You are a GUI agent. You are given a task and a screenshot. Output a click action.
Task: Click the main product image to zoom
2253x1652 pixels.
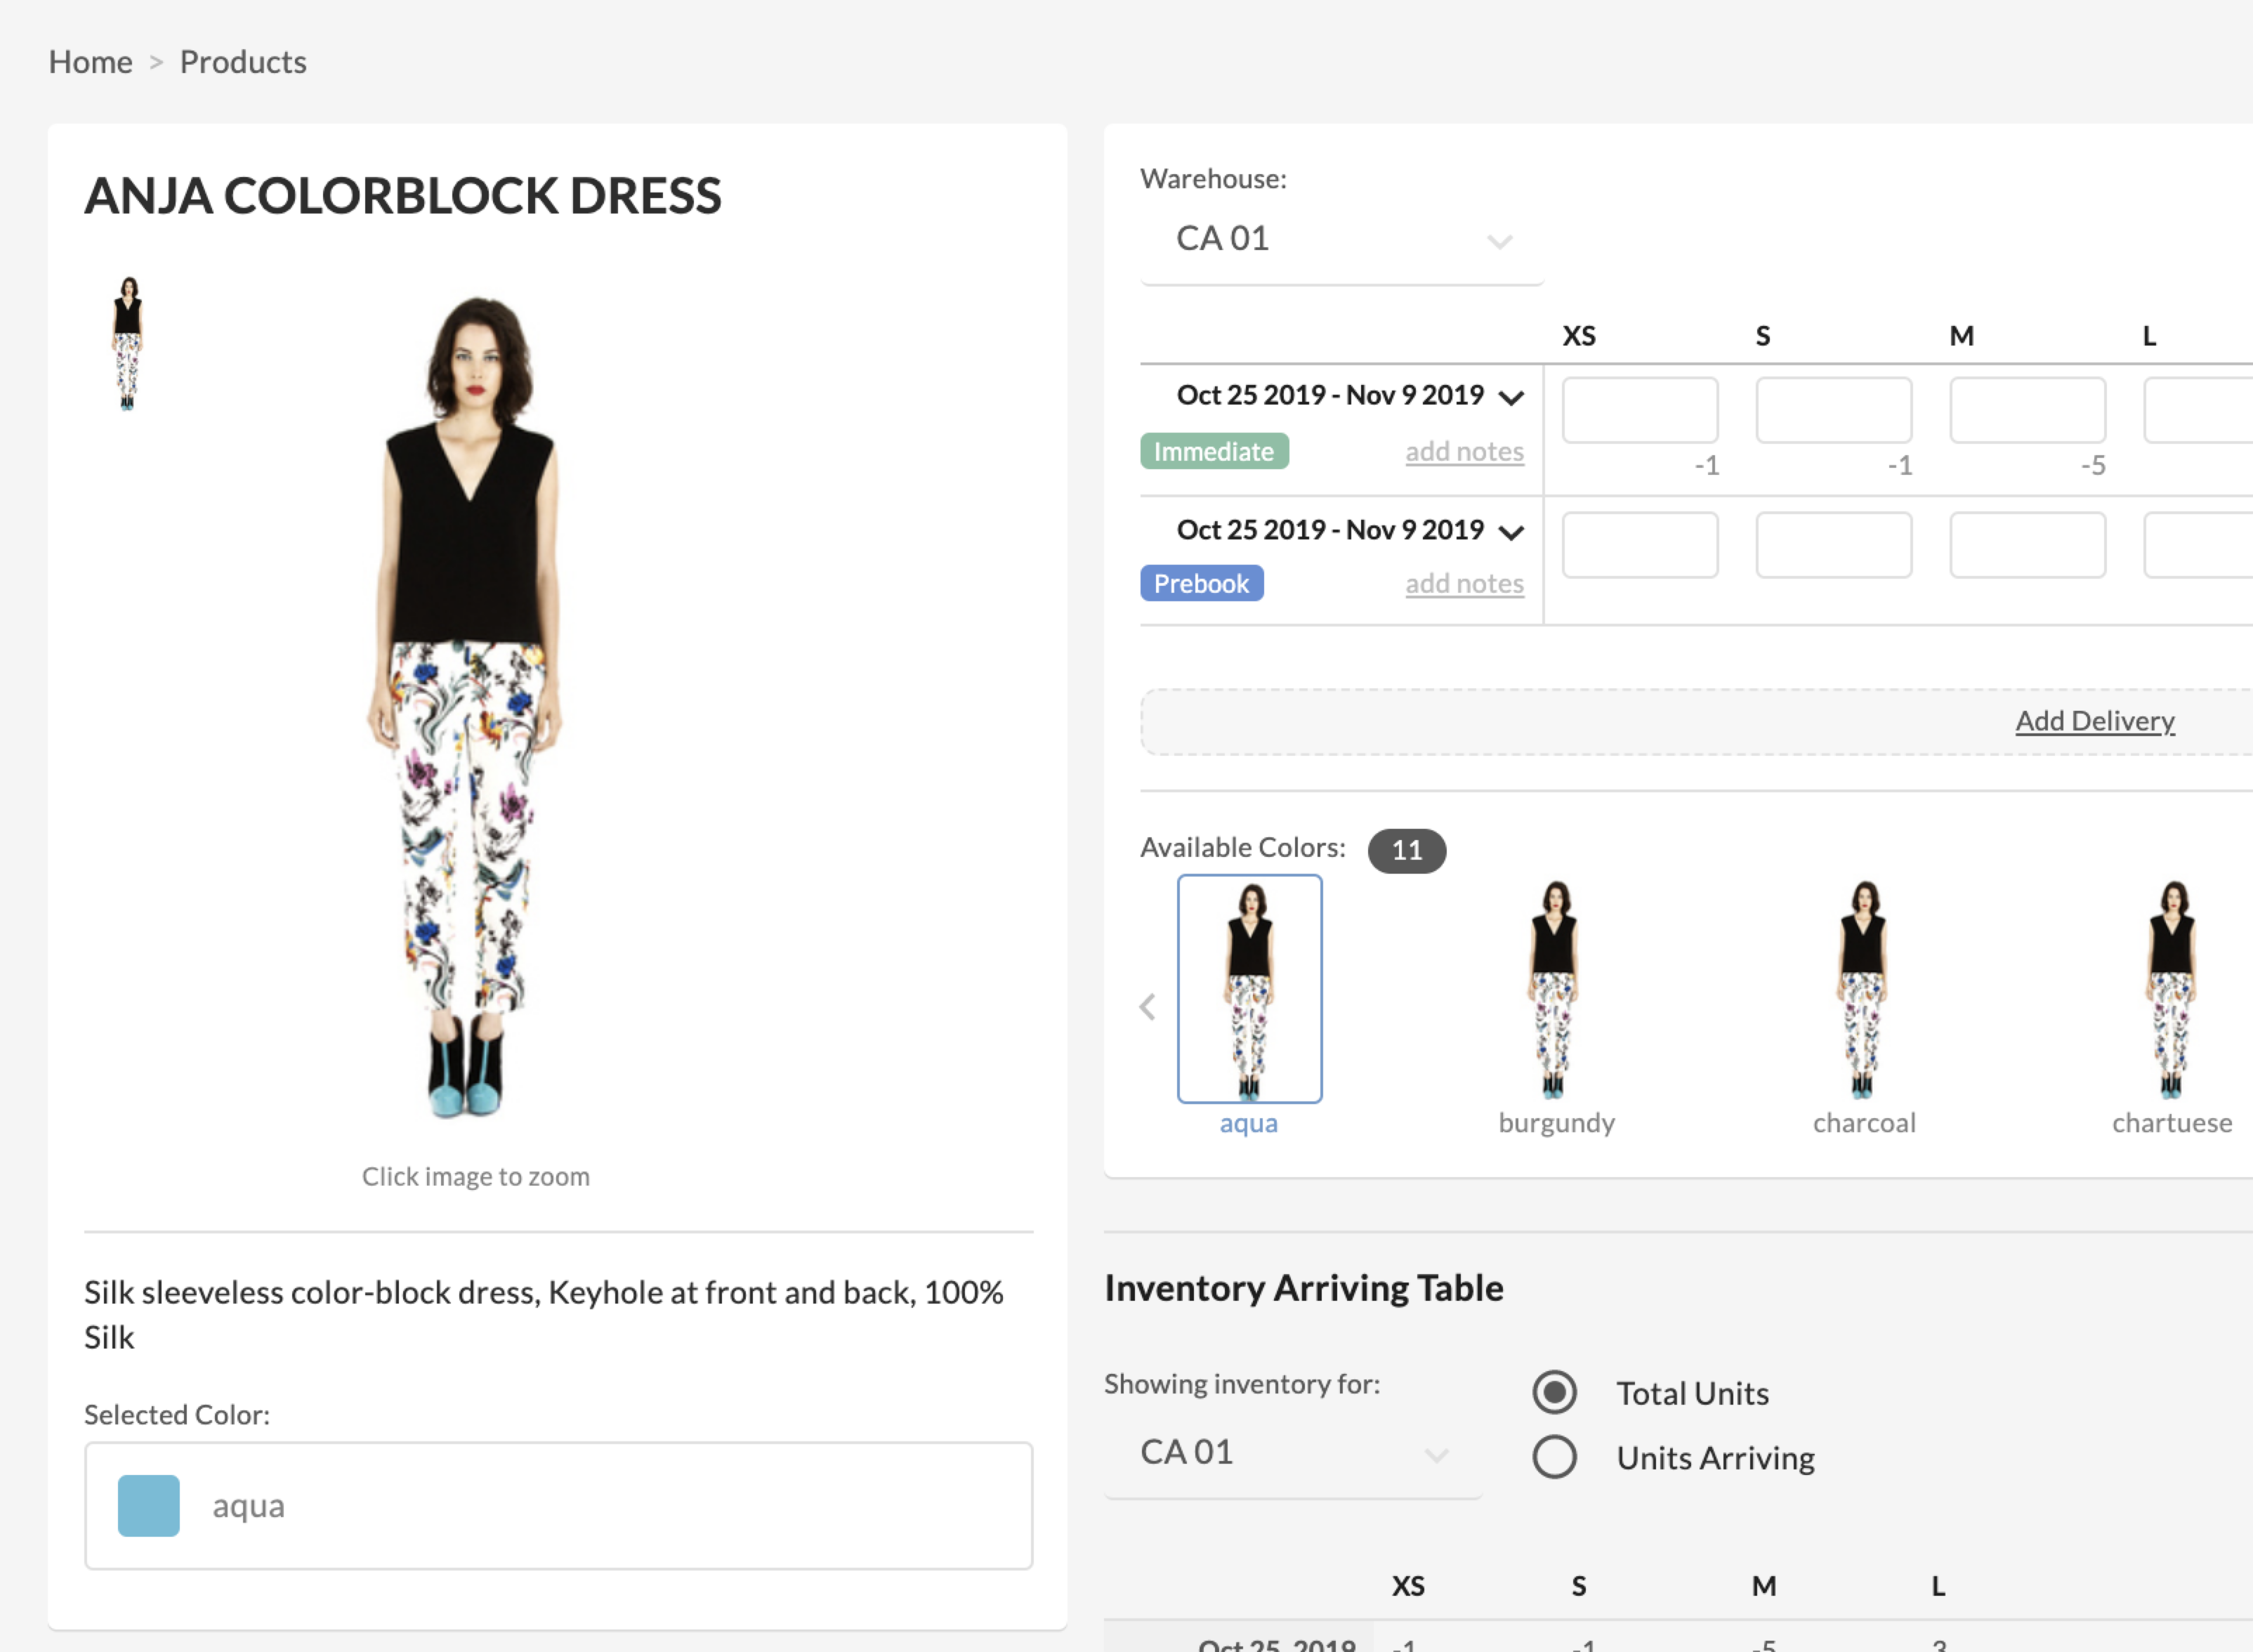click(475, 700)
